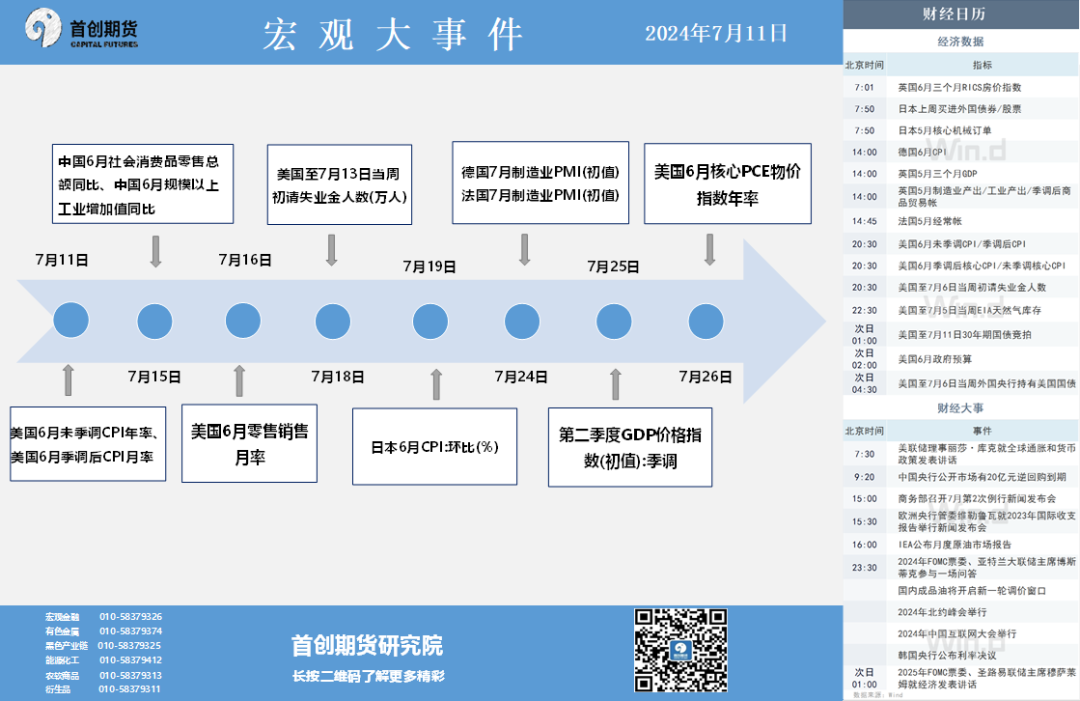Viewport: 1080px width, 701px height.
Task: Click the 中国6月社会消费品零售总额同比 event box
Action: click(x=143, y=184)
